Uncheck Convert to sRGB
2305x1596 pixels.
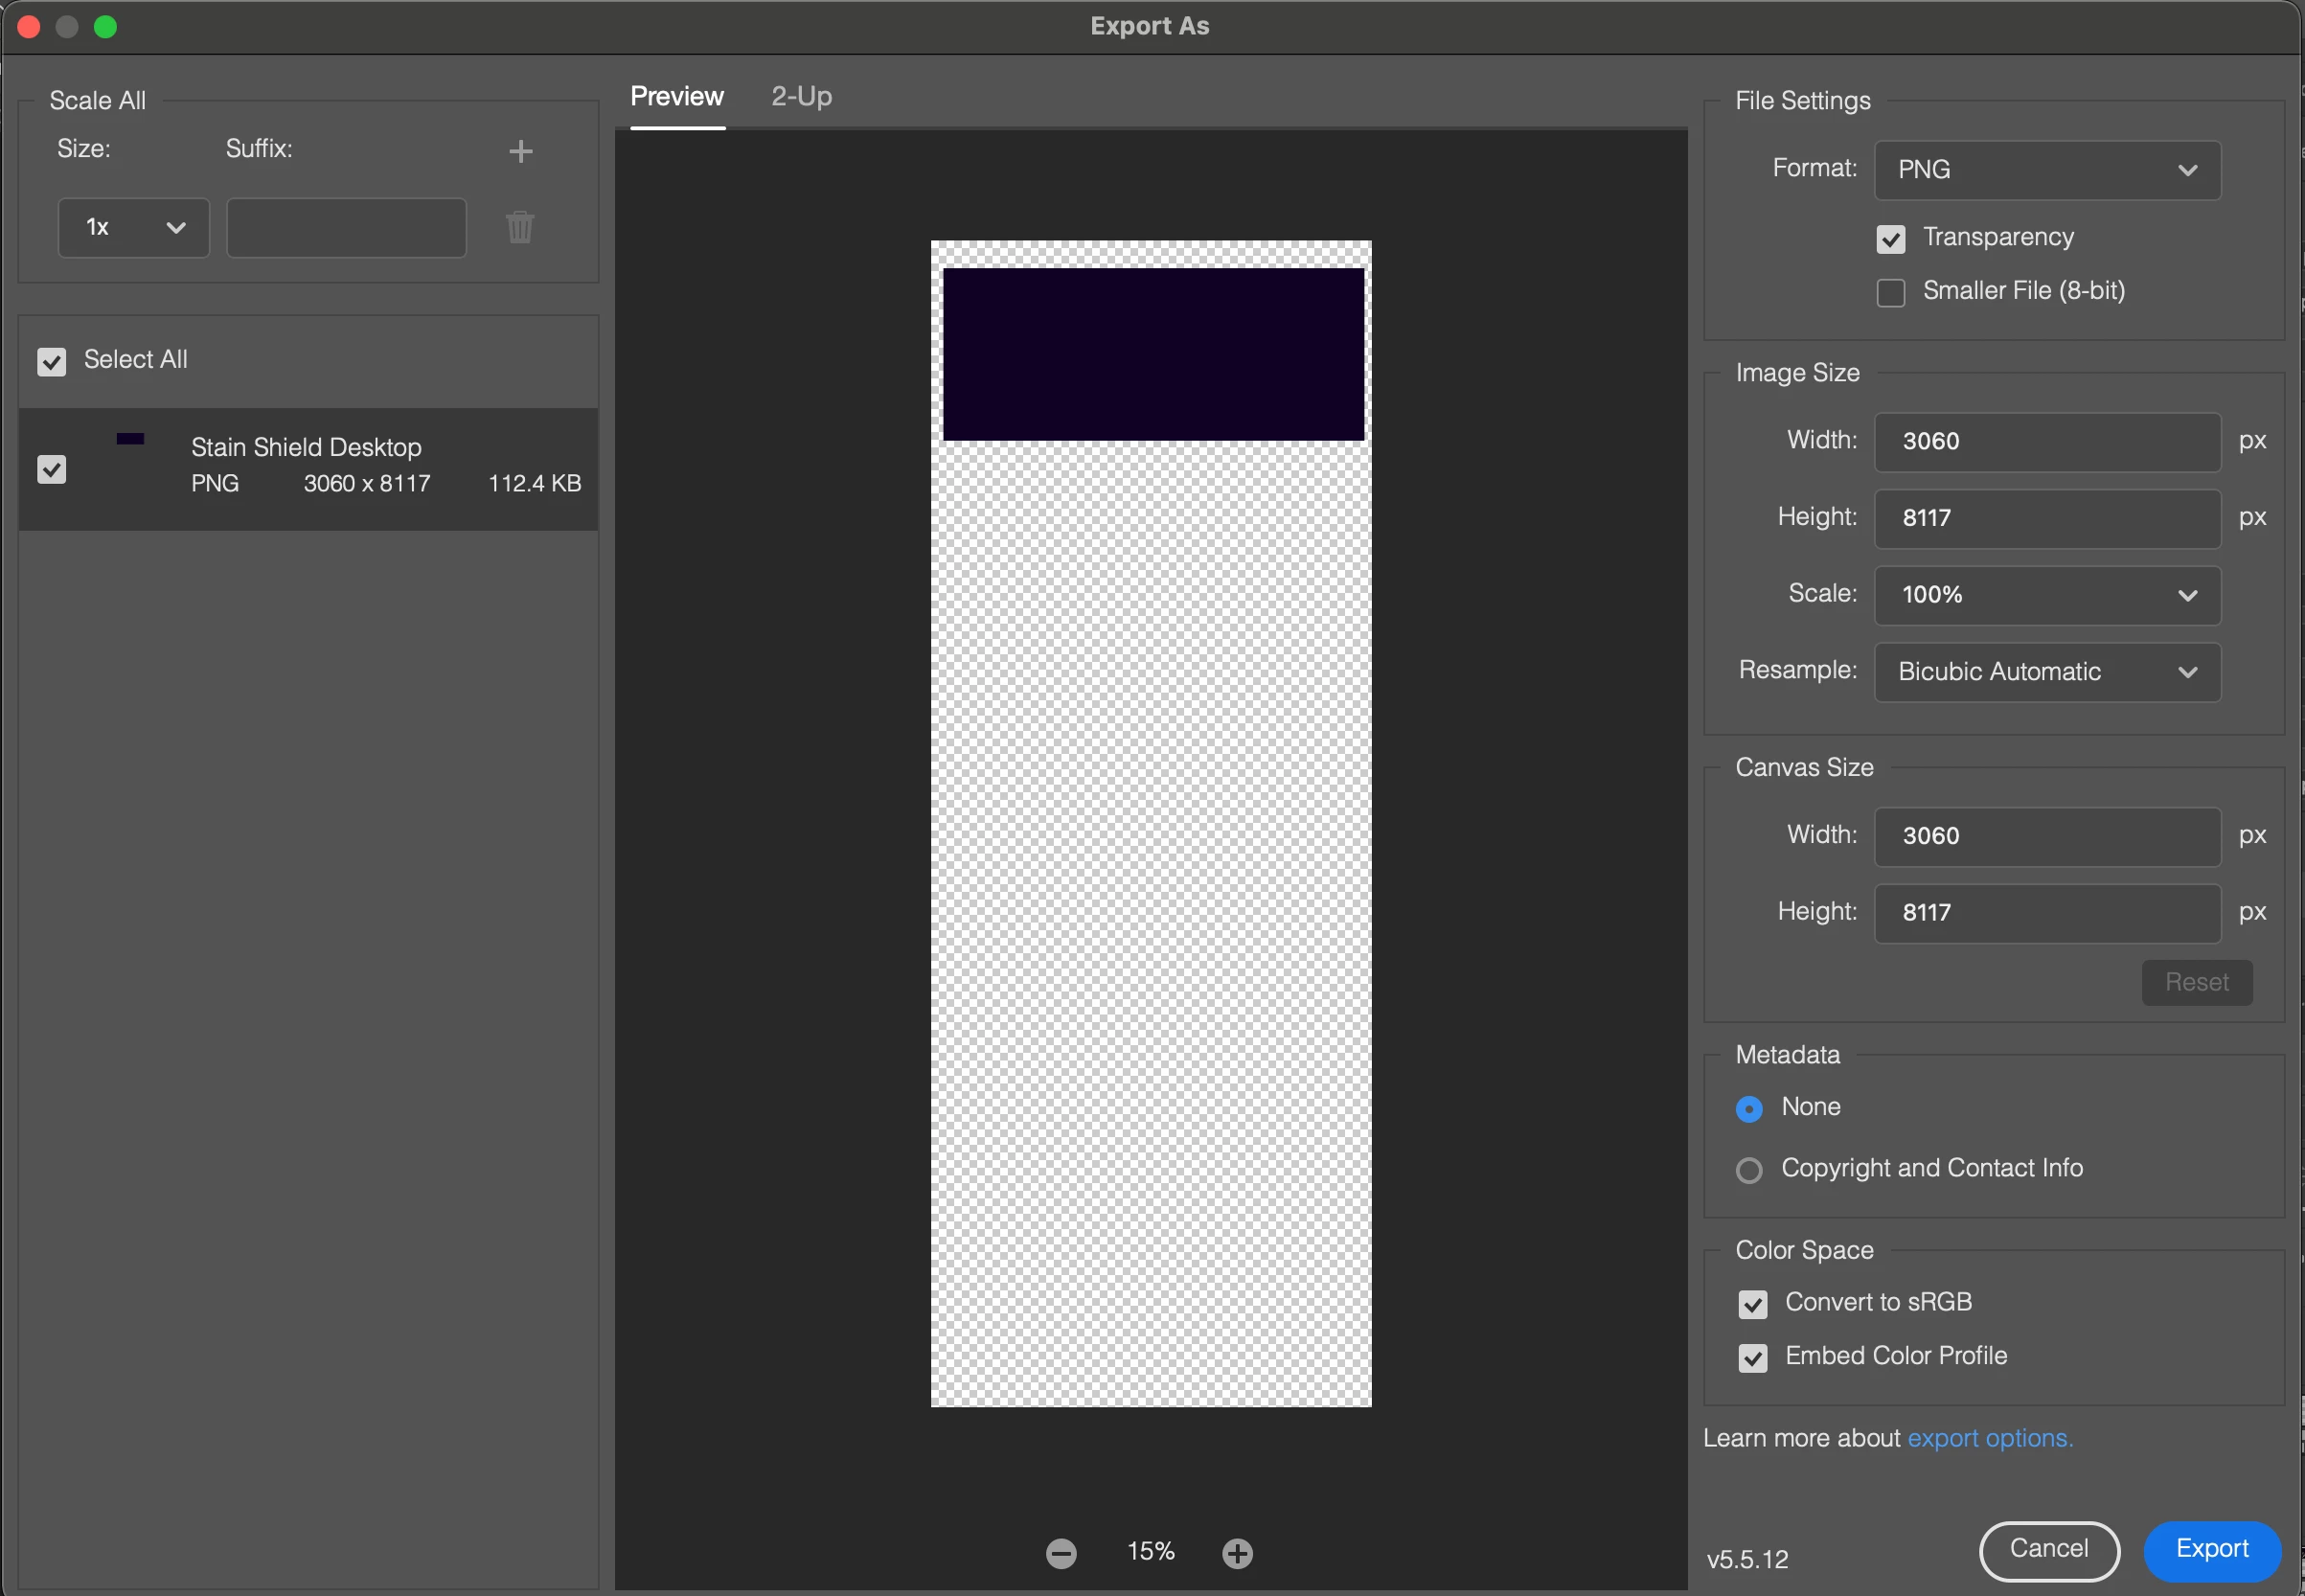(1752, 1304)
